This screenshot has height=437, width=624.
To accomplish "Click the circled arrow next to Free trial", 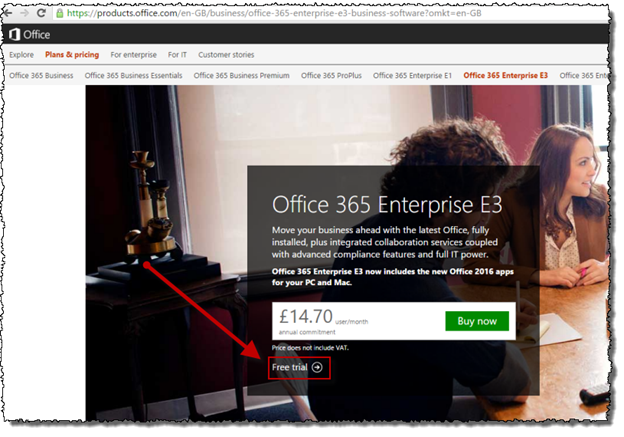I will pos(317,367).
